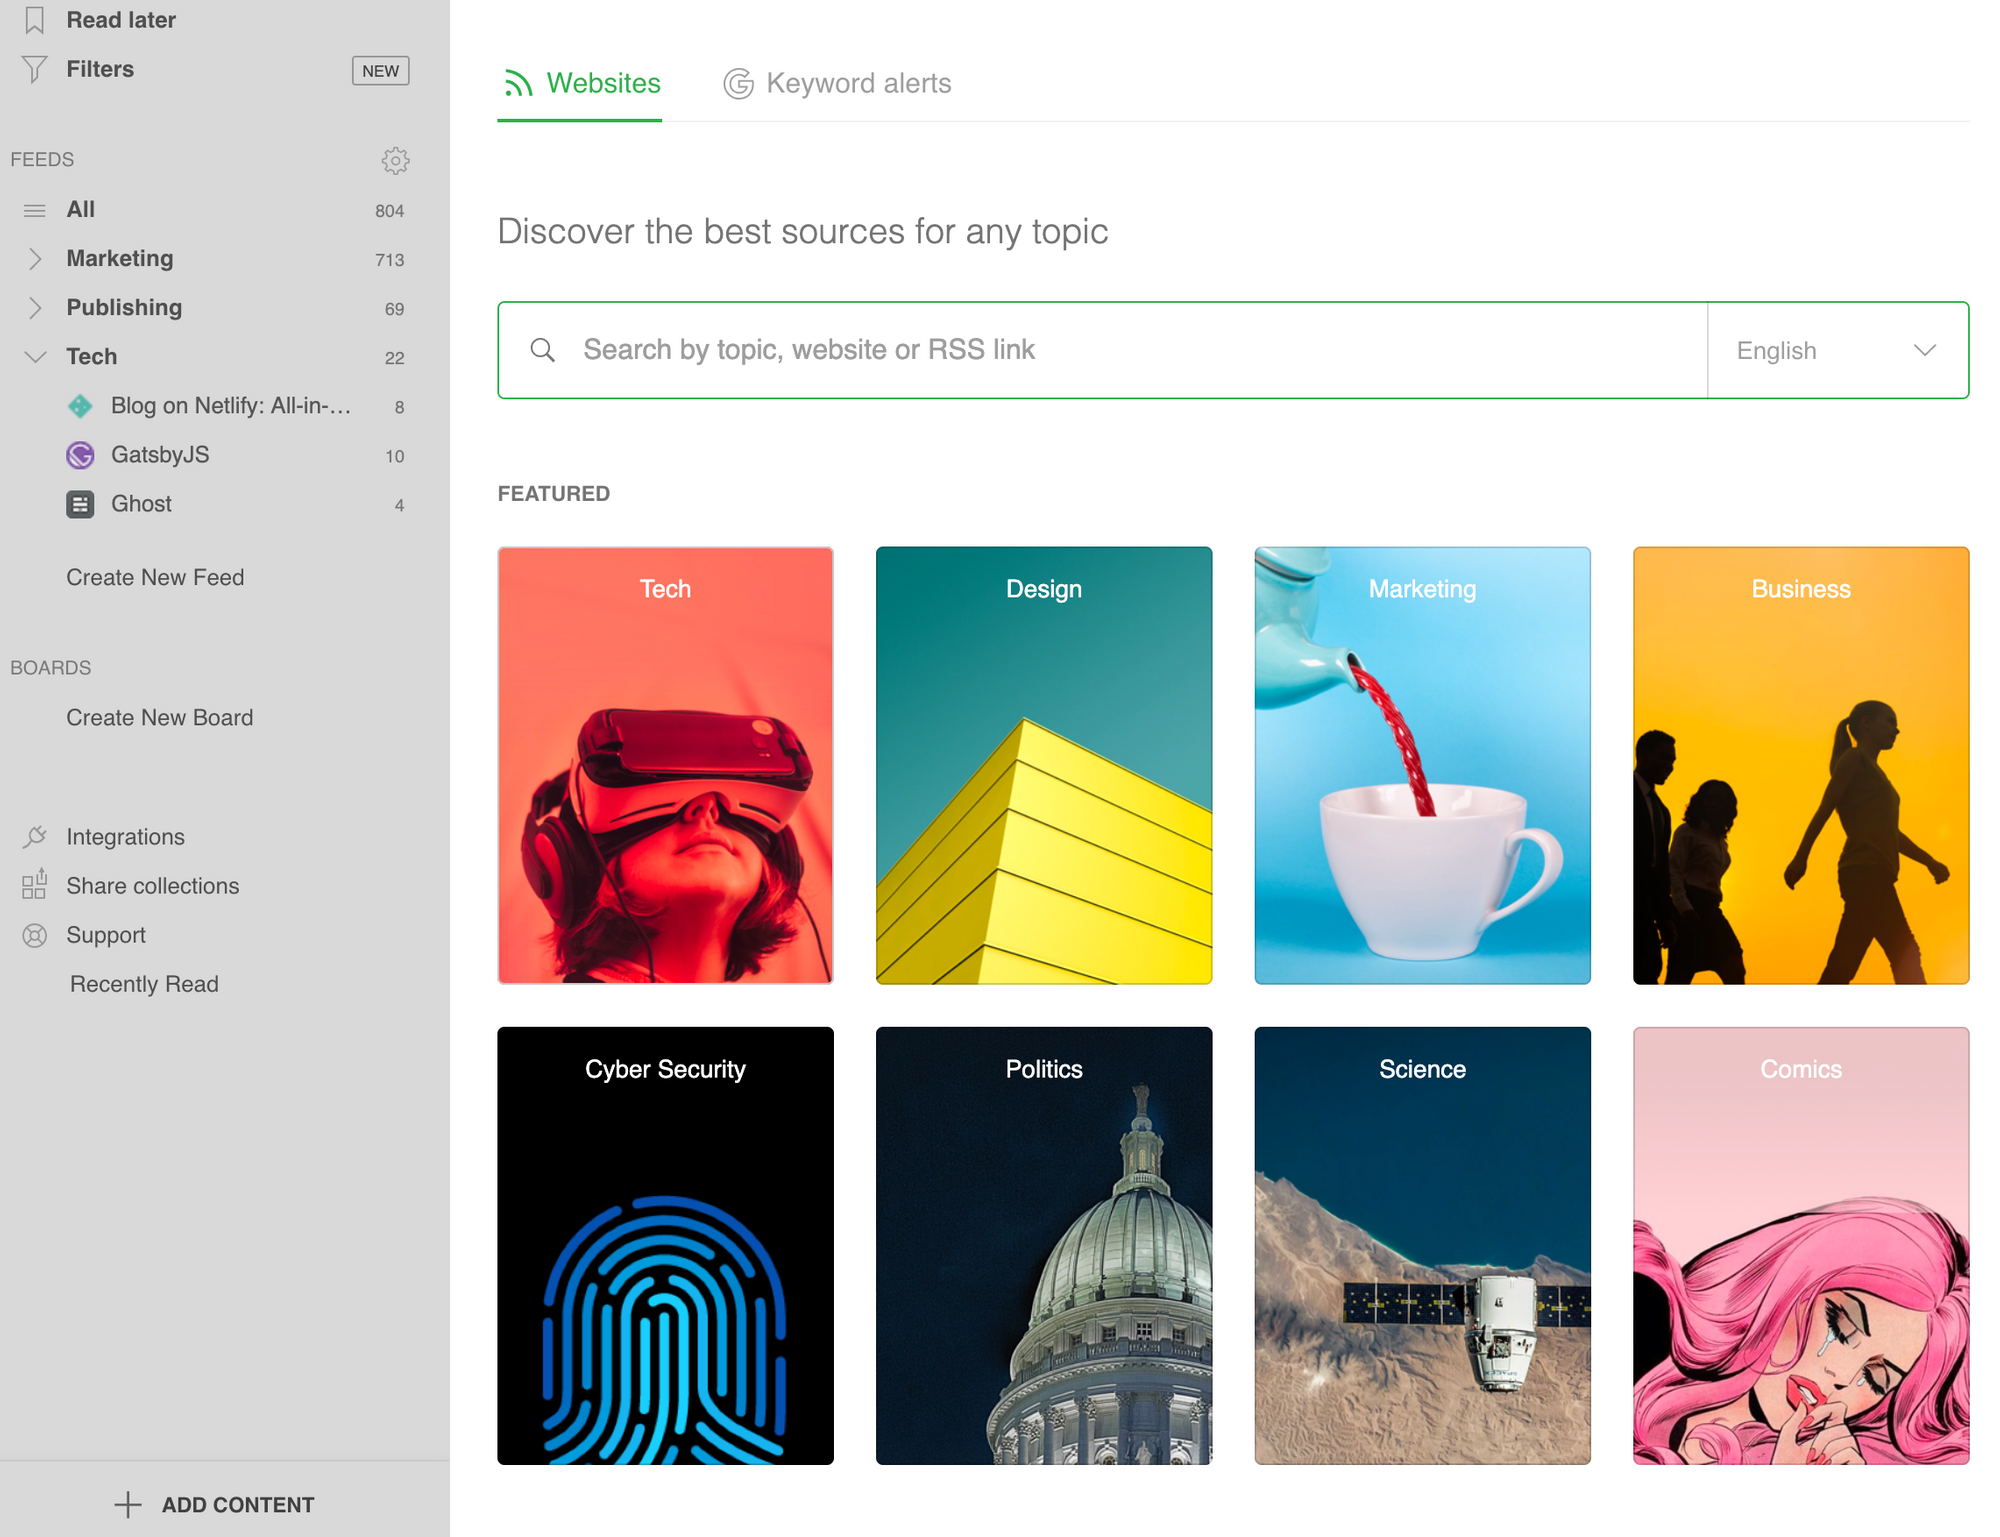Select the Websites tab

pyautogui.click(x=581, y=84)
